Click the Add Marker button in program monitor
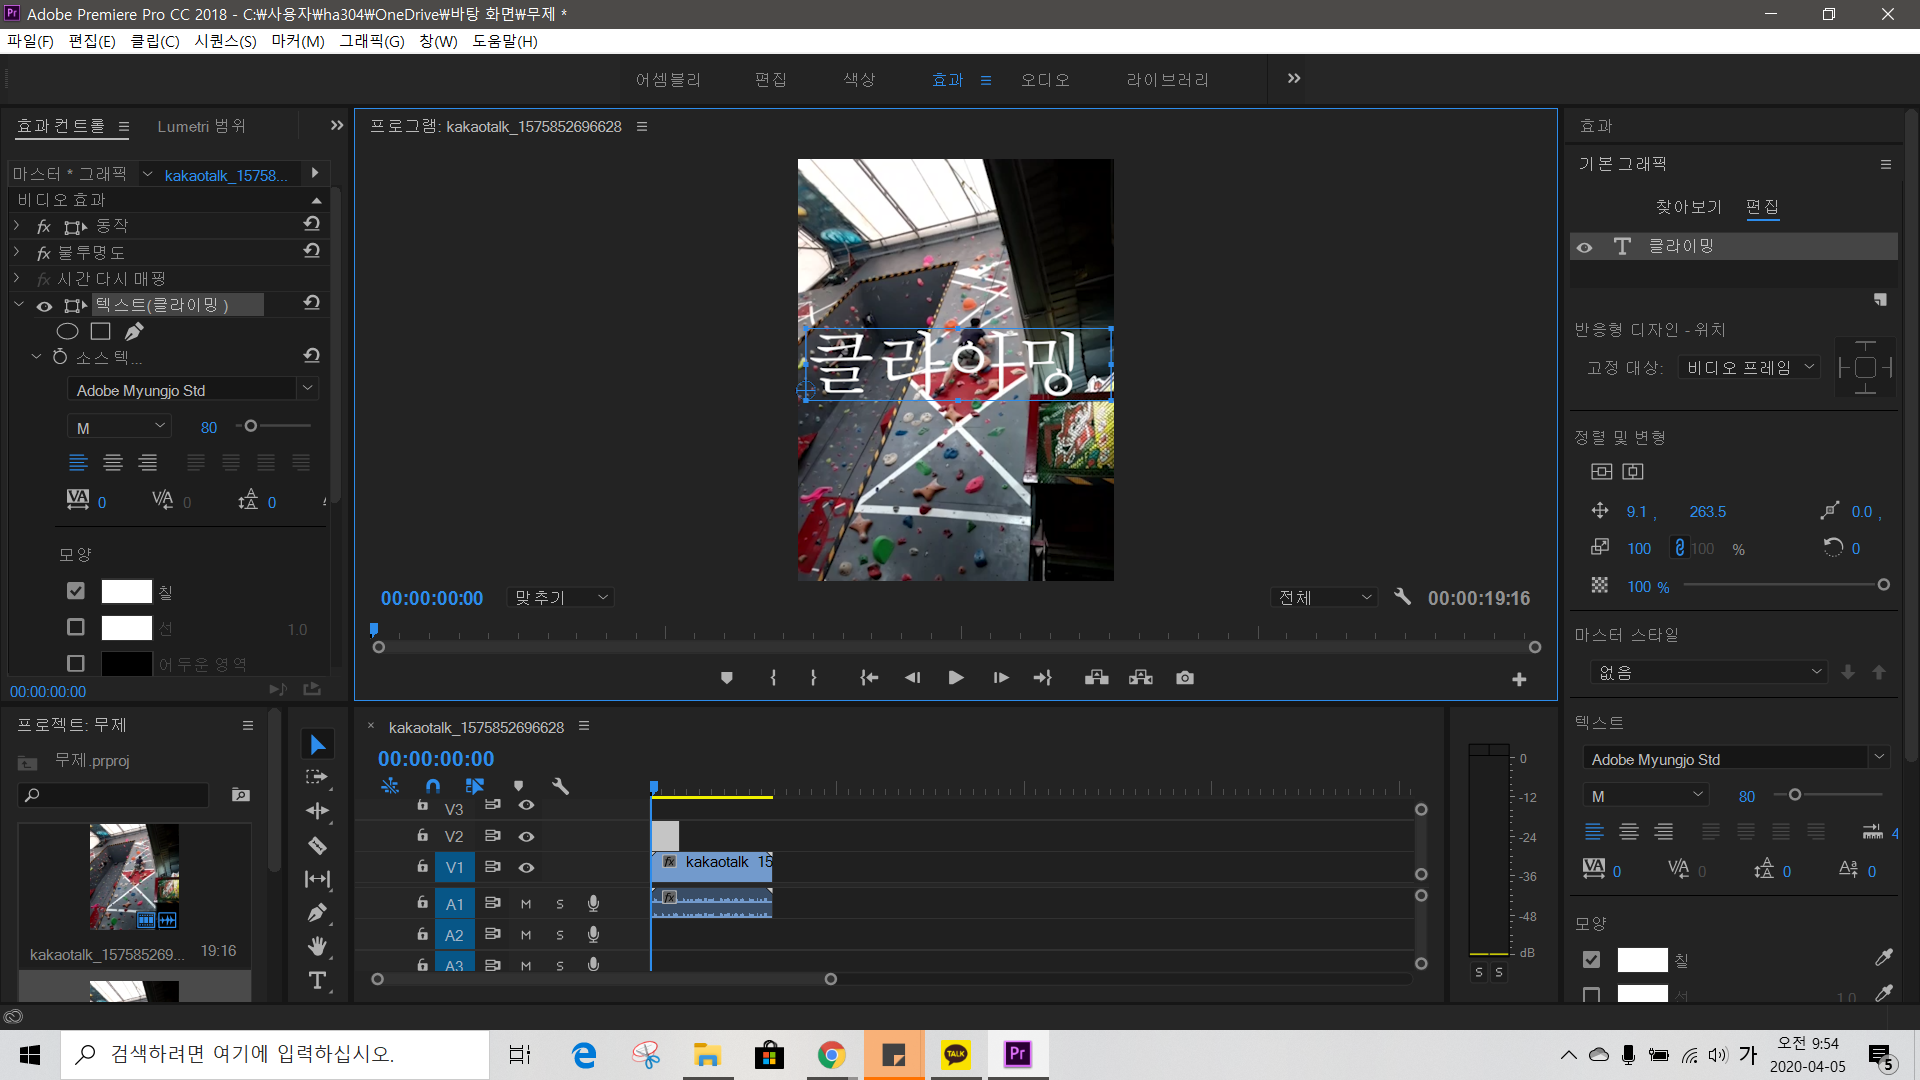The height and width of the screenshot is (1080, 1920). pyautogui.click(x=727, y=678)
